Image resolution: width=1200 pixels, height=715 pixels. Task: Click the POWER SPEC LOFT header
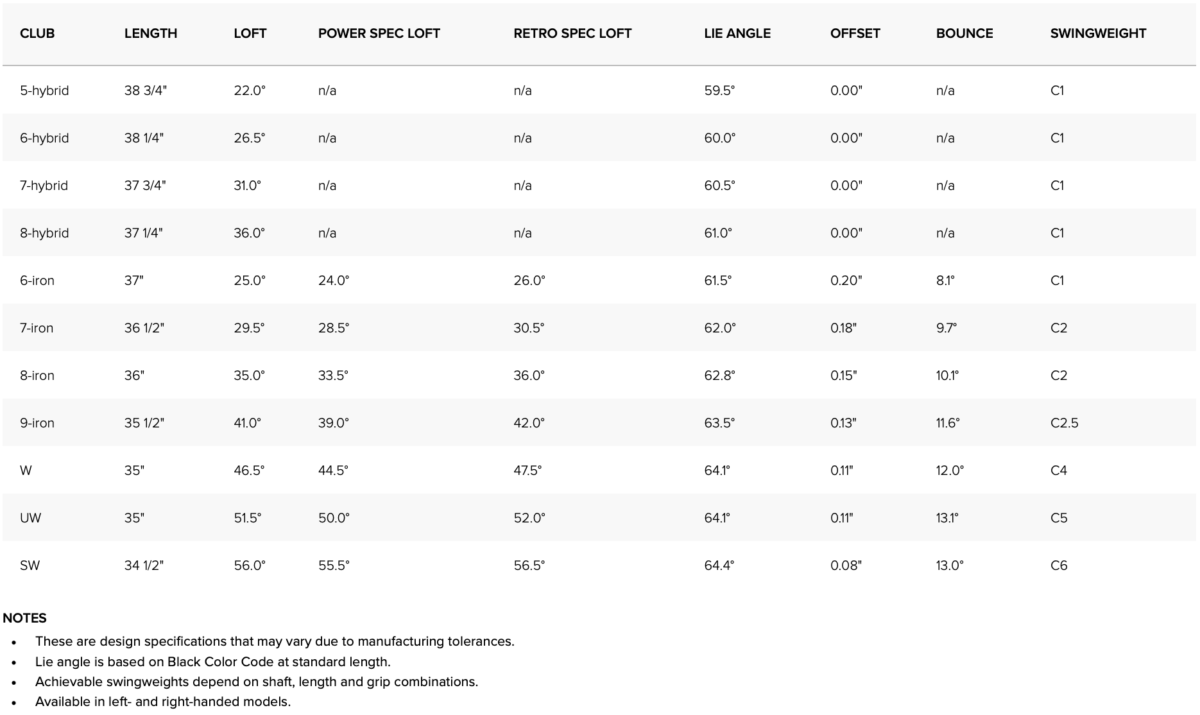pyautogui.click(x=379, y=33)
